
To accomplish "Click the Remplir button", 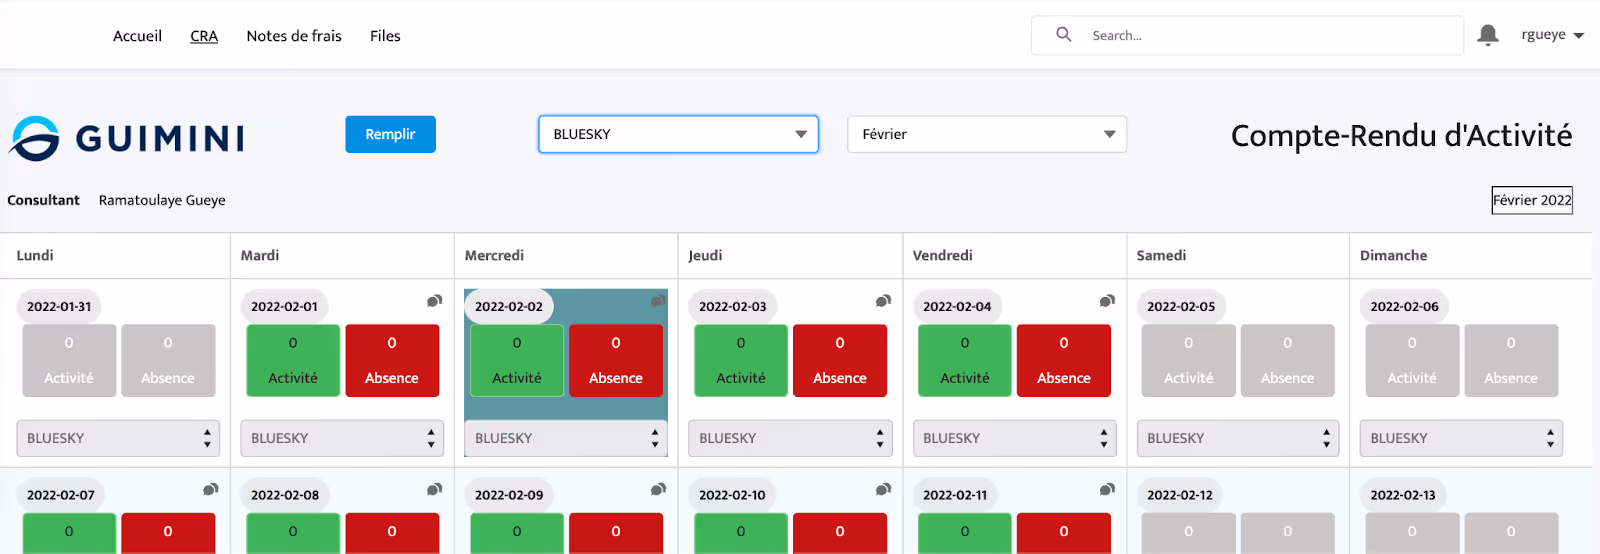I will pyautogui.click(x=390, y=134).
